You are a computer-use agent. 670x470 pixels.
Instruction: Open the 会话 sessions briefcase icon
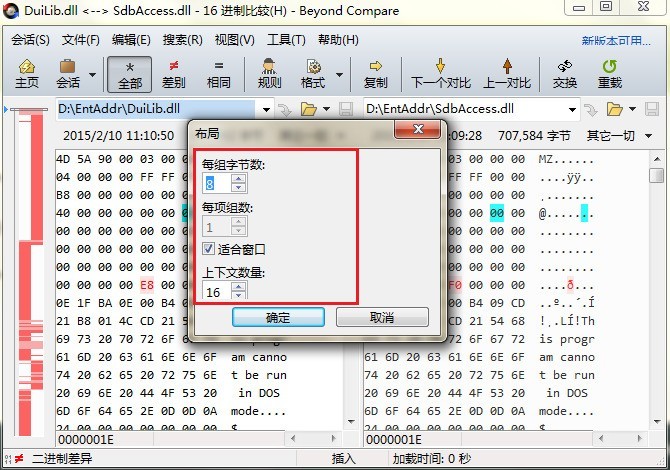click(x=68, y=74)
